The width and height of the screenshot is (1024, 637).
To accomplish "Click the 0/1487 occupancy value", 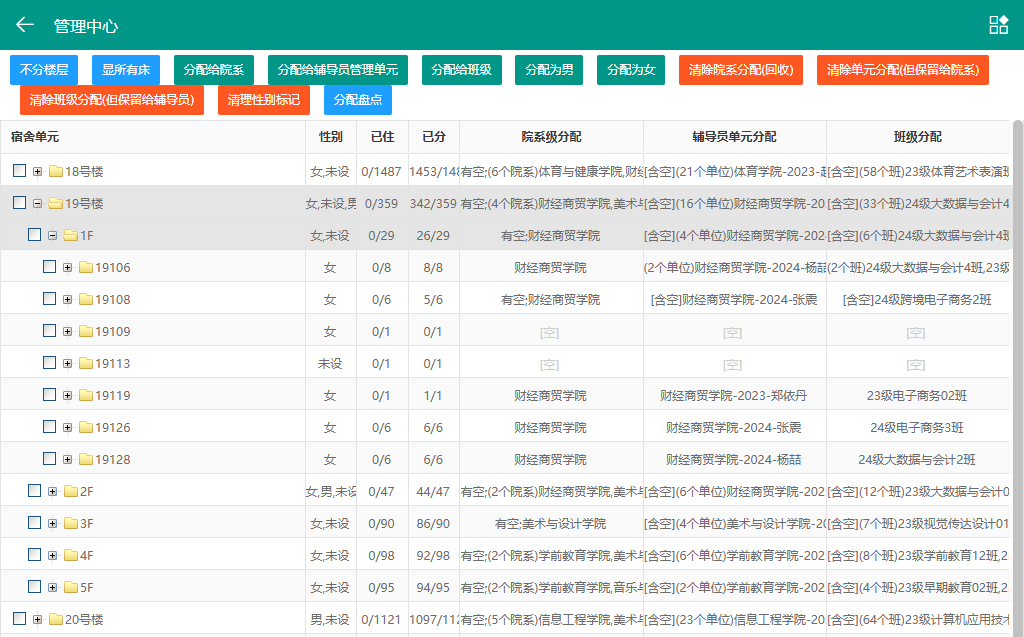I will point(381,171).
